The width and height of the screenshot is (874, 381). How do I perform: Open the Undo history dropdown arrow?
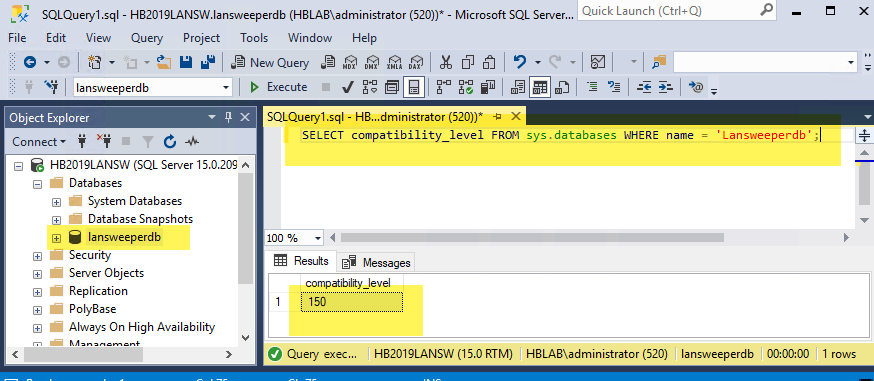click(x=537, y=62)
